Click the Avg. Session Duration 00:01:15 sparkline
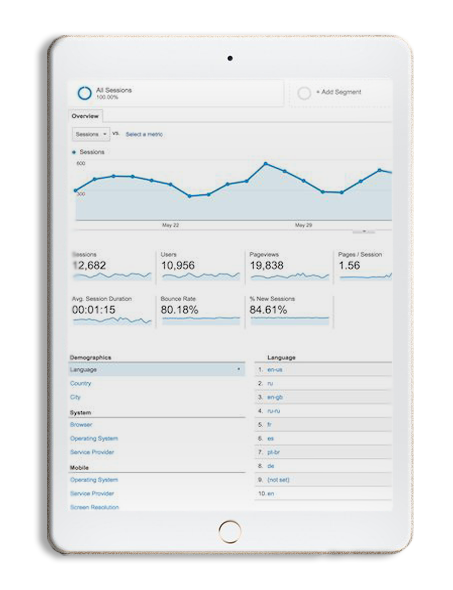 tap(112, 321)
